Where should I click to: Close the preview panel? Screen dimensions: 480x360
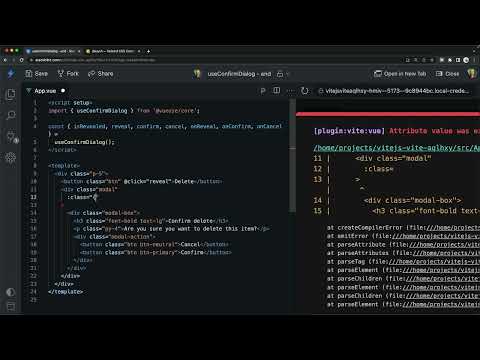[448, 74]
